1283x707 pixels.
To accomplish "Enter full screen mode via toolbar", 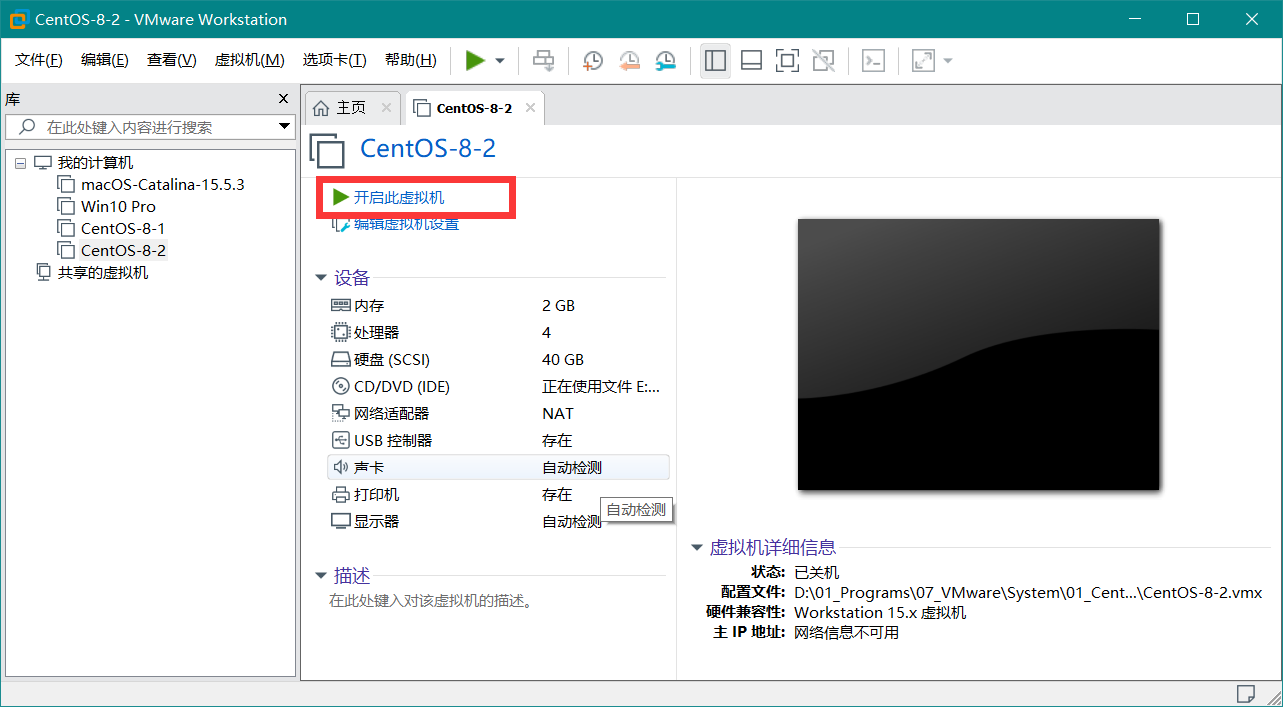I will [787, 61].
